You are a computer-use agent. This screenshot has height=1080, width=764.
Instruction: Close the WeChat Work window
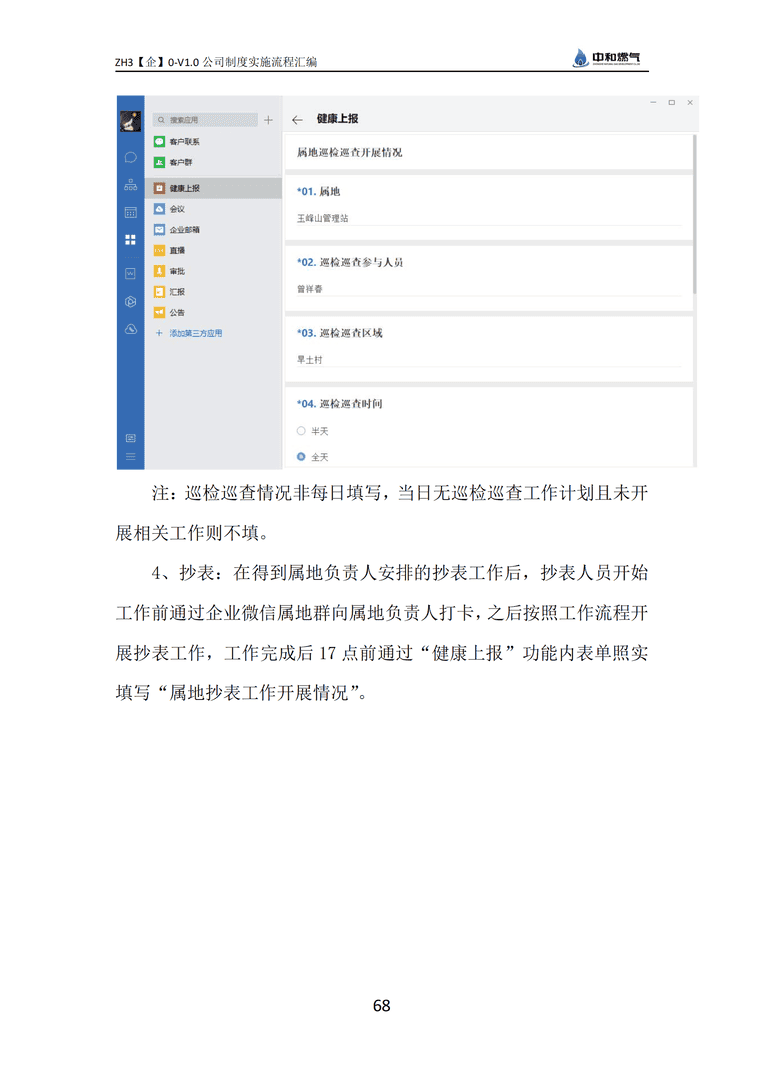(690, 103)
